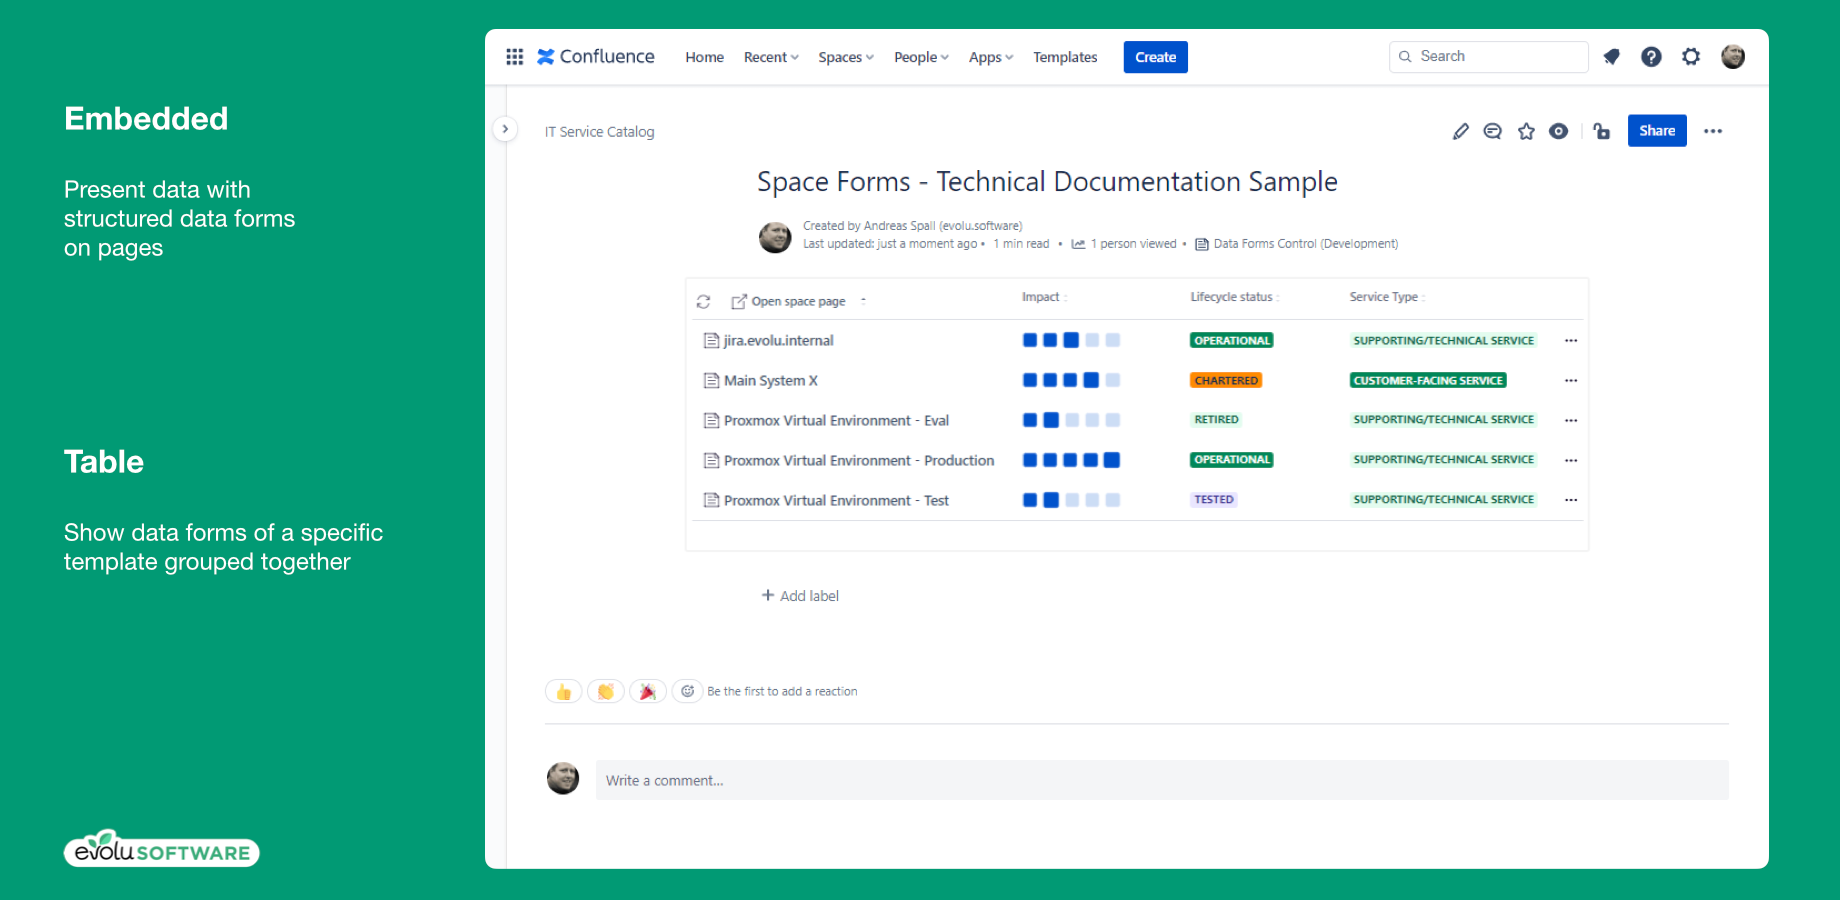
Task: Click the Share button
Action: tap(1657, 131)
